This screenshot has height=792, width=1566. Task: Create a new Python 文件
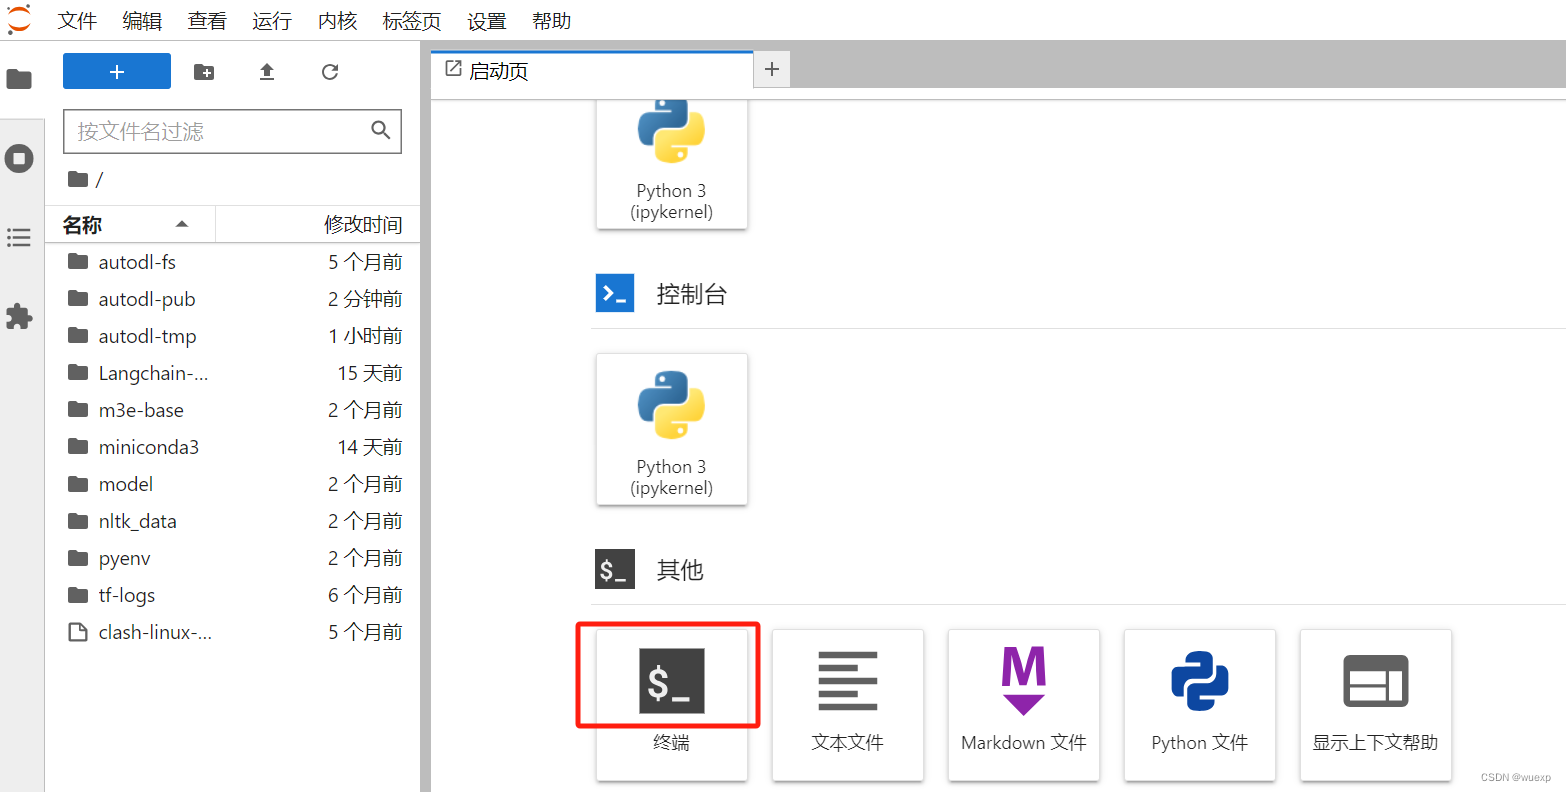pyautogui.click(x=1199, y=700)
